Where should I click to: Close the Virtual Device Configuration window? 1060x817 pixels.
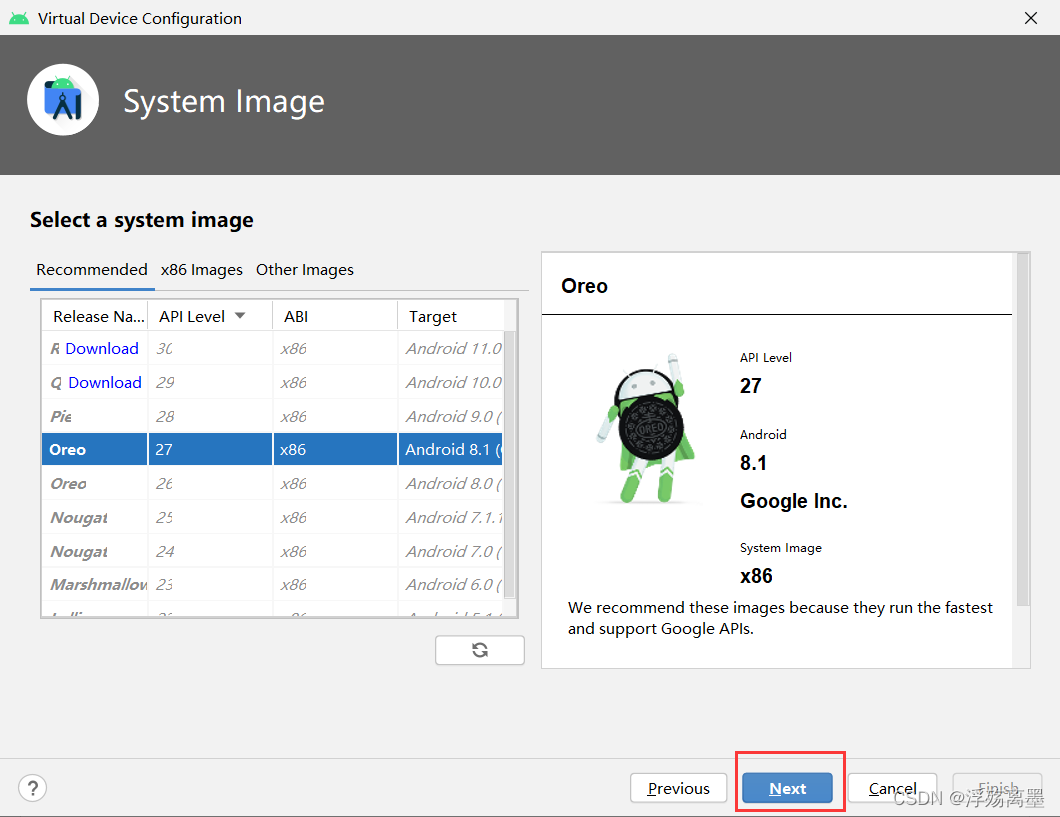[x=1030, y=18]
